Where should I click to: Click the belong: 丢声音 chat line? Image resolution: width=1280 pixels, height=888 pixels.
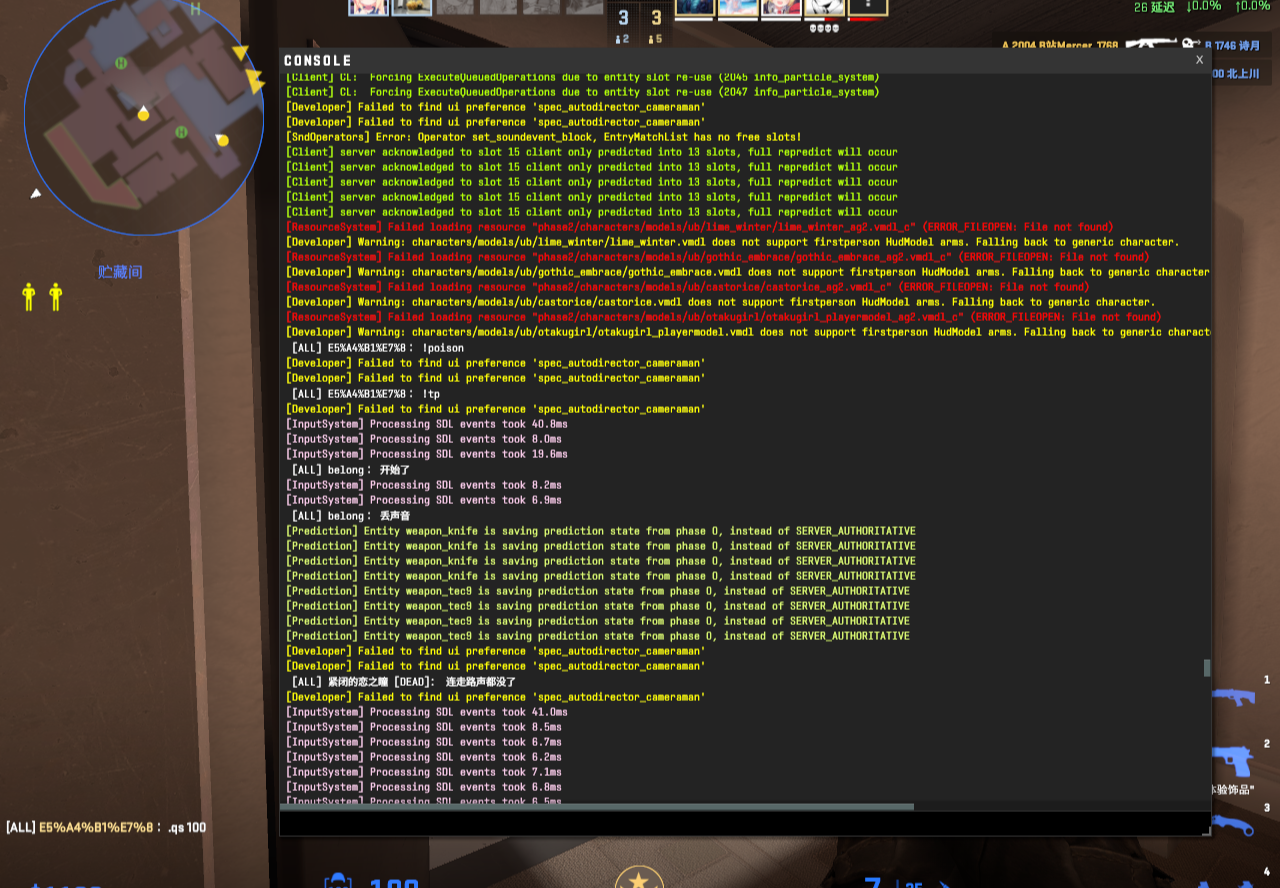[x=351, y=515]
